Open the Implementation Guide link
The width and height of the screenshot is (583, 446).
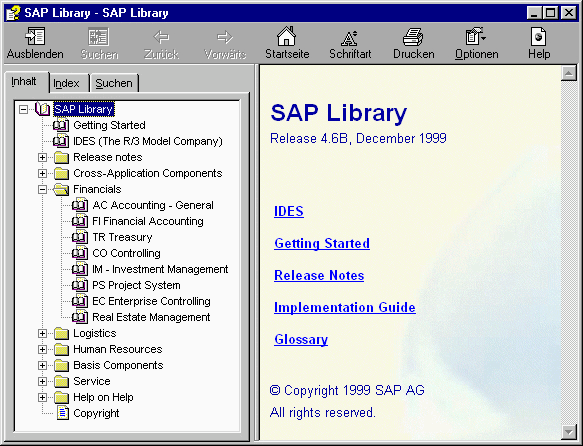tap(345, 307)
